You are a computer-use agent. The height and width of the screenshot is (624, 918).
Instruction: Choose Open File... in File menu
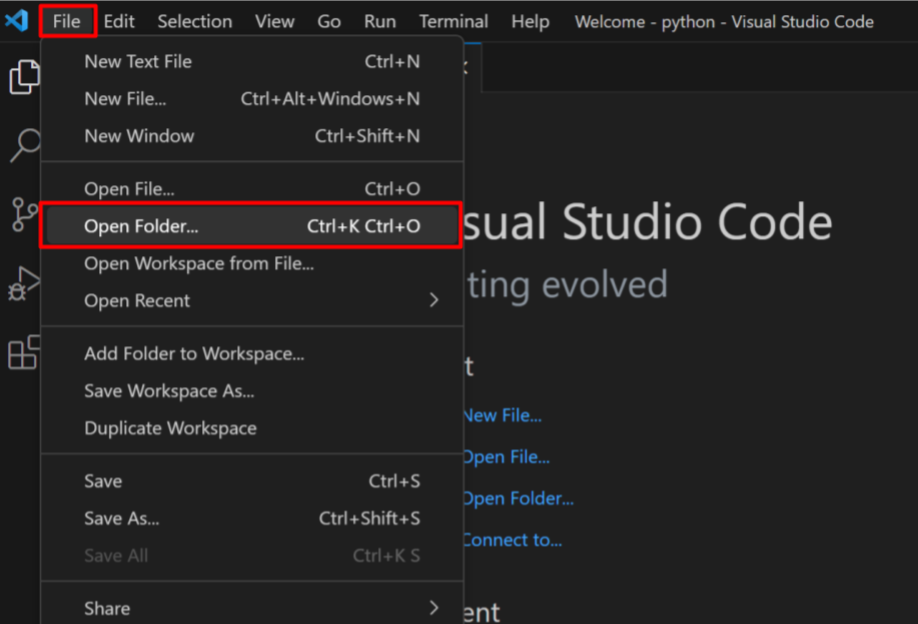click(x=252, y=189)
